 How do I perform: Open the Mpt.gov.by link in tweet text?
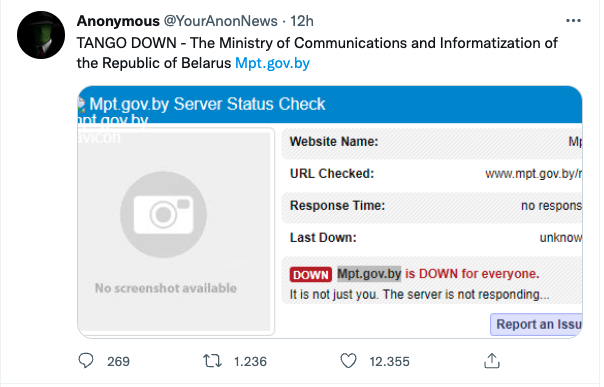pyautogui.click(x=272, y=63)
